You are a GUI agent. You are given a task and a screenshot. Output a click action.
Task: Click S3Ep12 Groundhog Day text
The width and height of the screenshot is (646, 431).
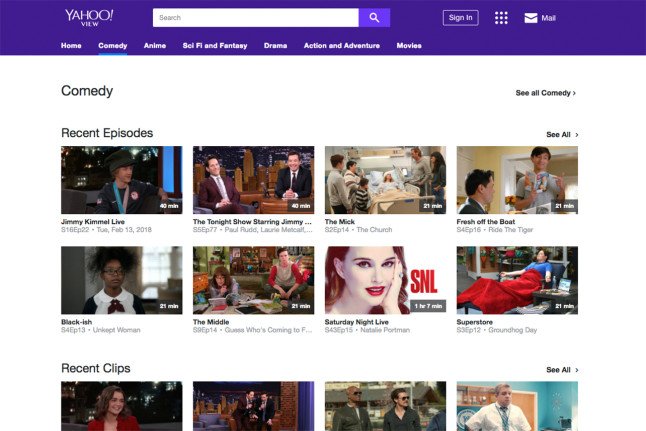(x=497, y=330)
